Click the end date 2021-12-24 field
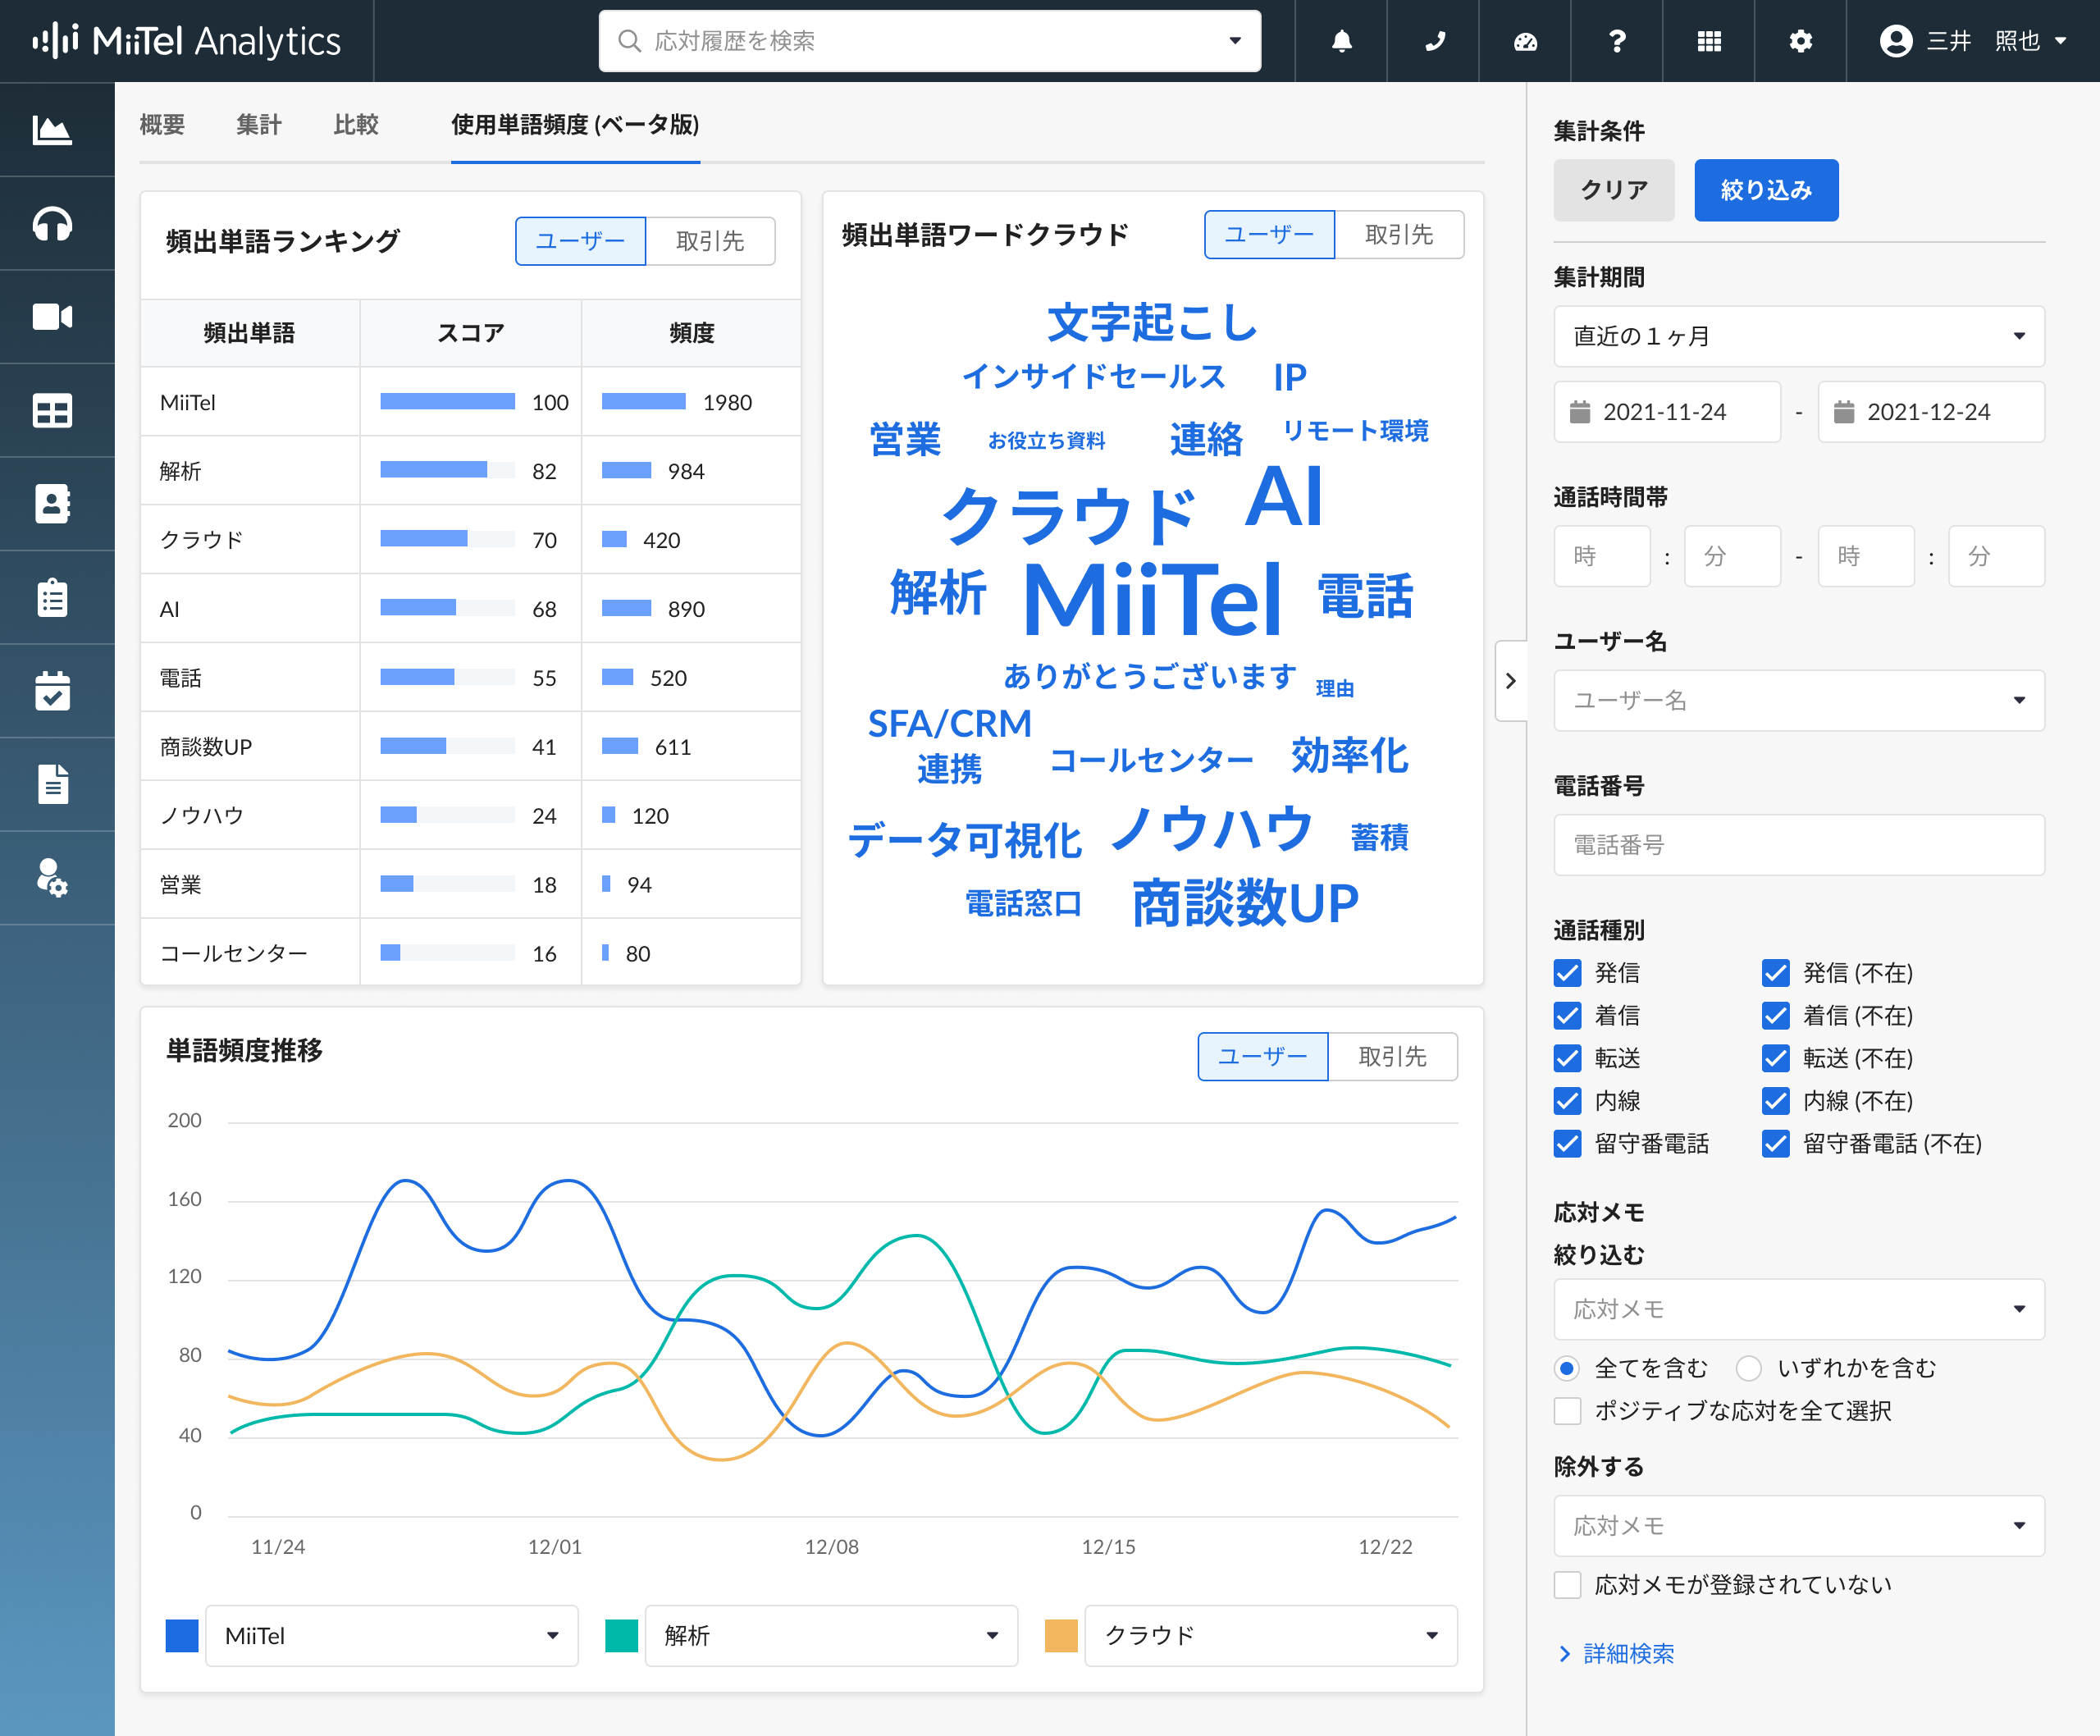2100x1736 pixels. pyautogui.click(x=1931, y=412)
